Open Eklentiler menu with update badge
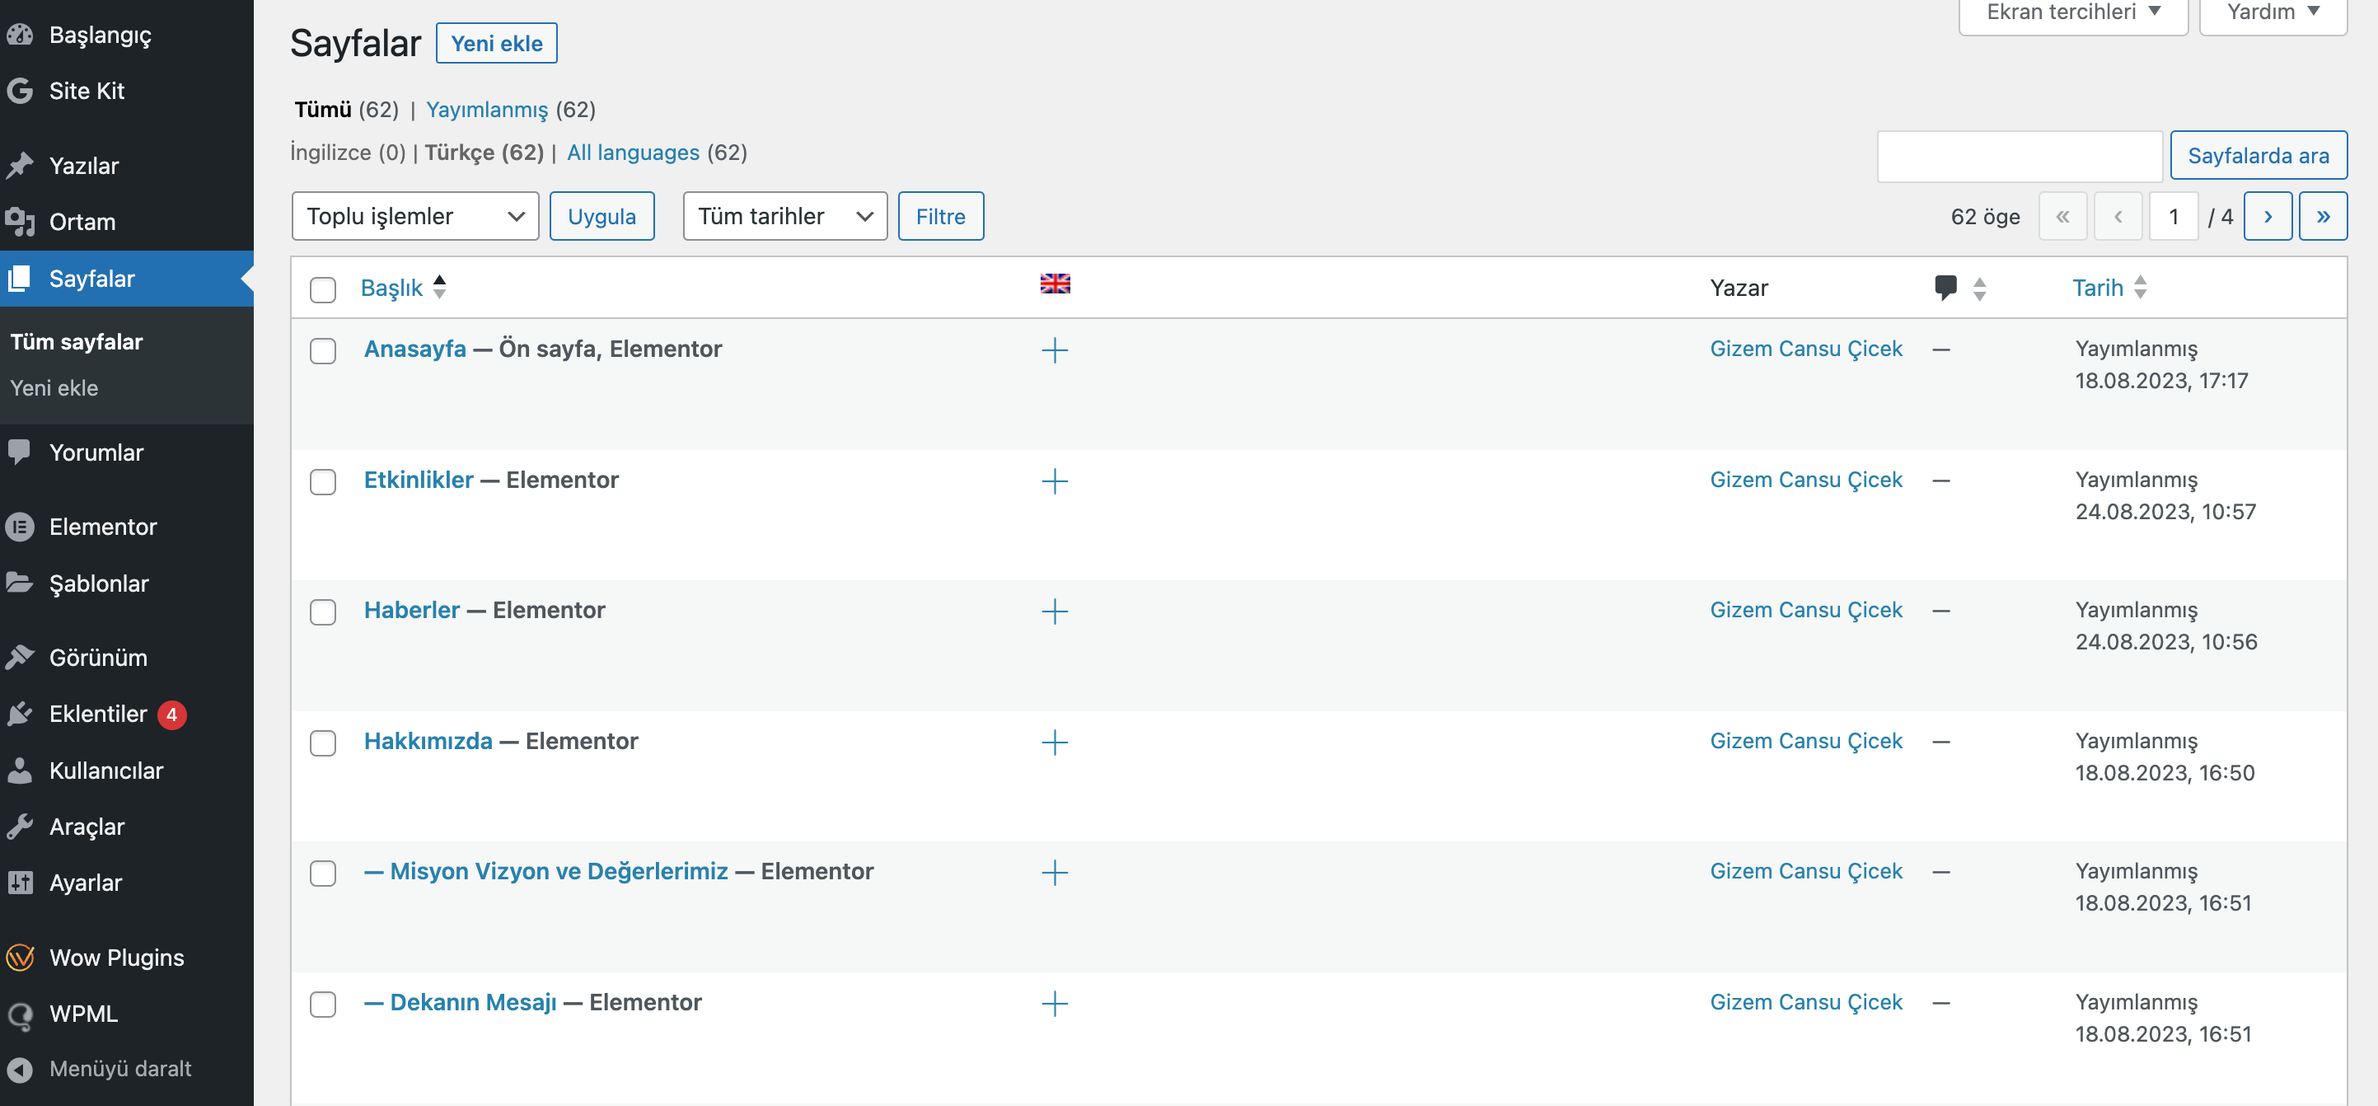Screen dimensions: 2378x1106 pos(98,714)
